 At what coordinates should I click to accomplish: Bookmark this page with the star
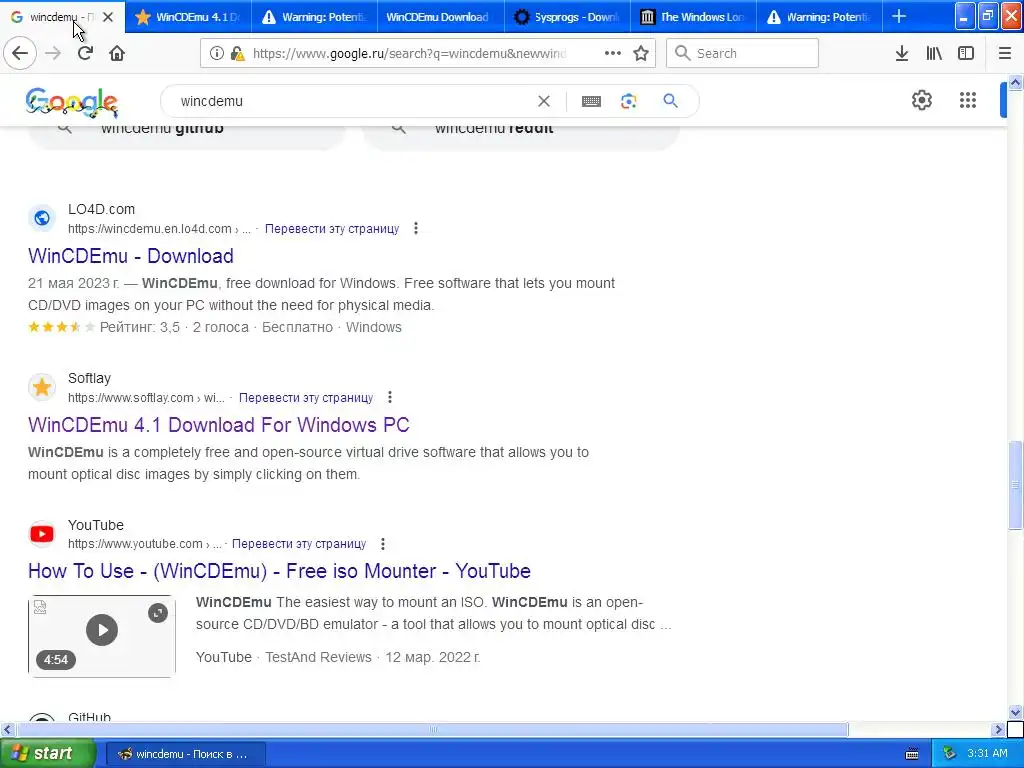pyautogui.click(x=641, y=53)
